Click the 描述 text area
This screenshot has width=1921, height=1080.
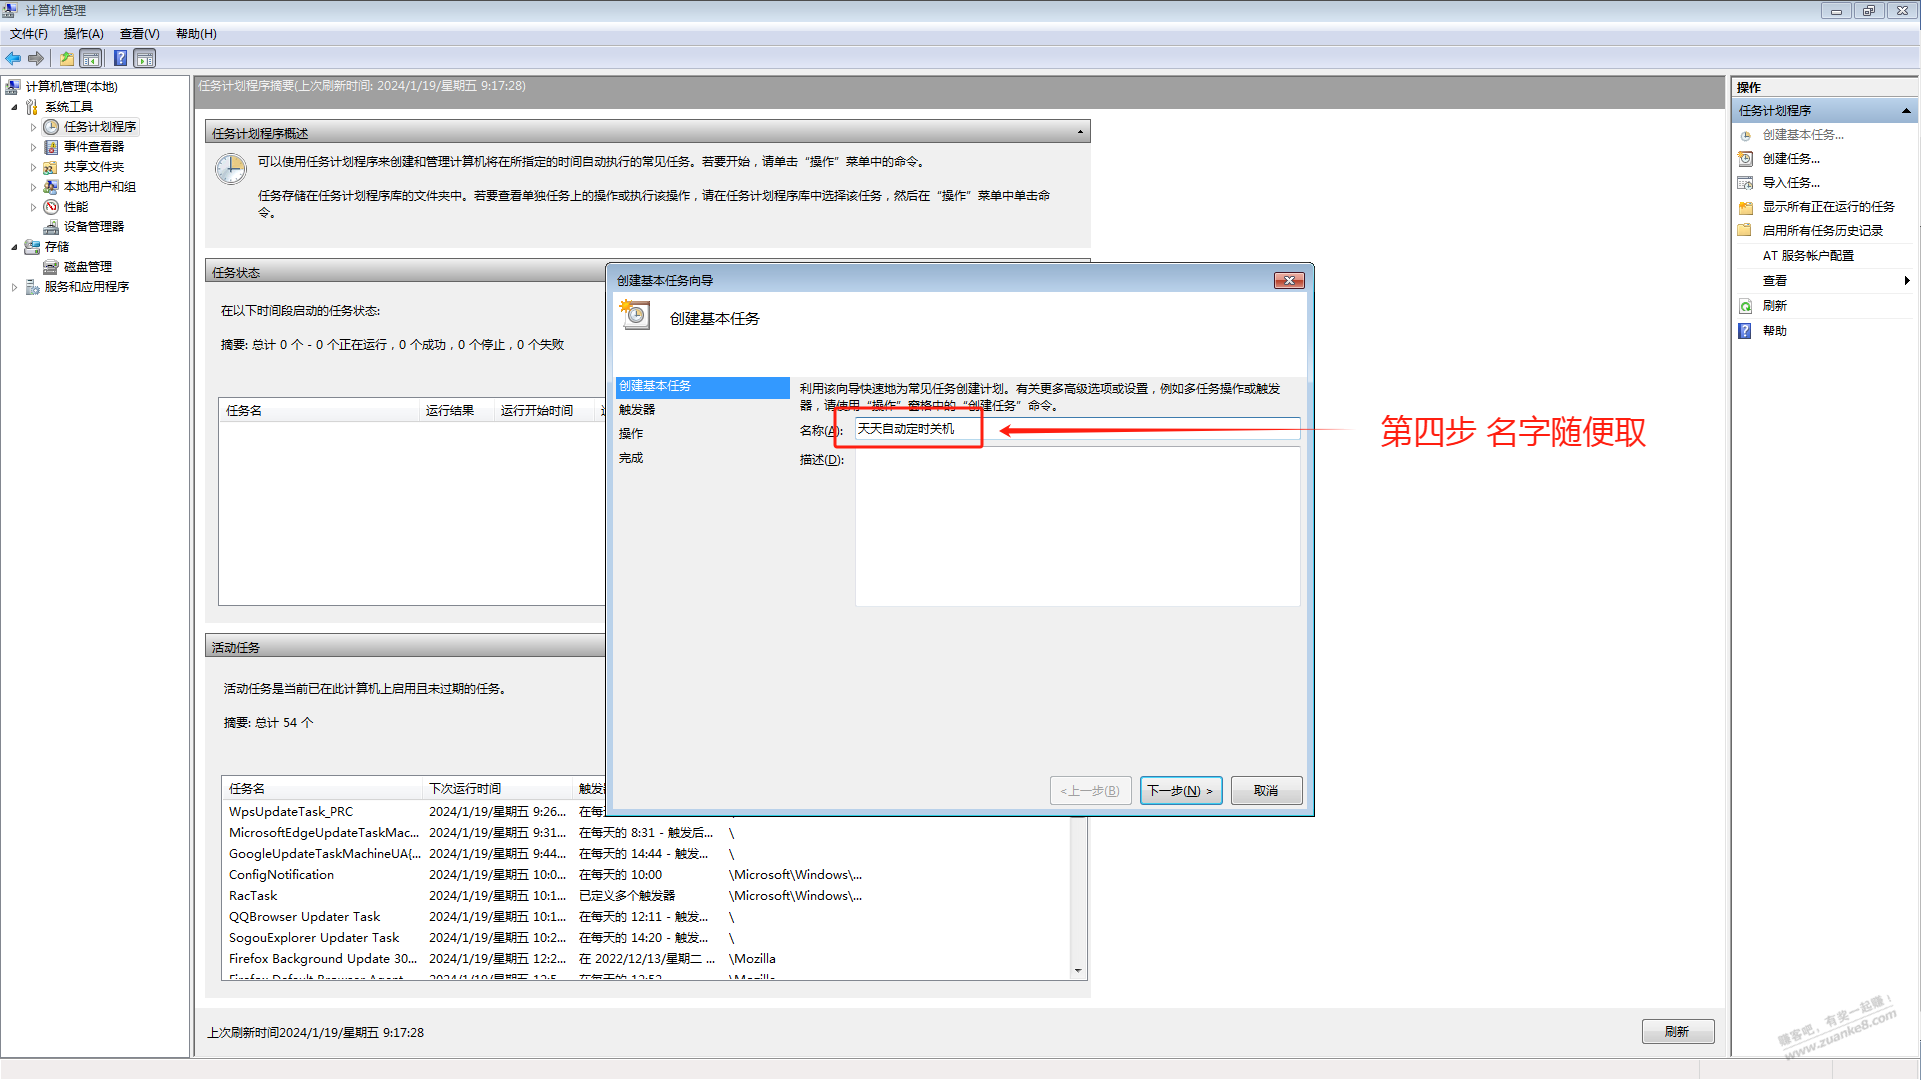pyautogui.click(x=1077, y=527)
